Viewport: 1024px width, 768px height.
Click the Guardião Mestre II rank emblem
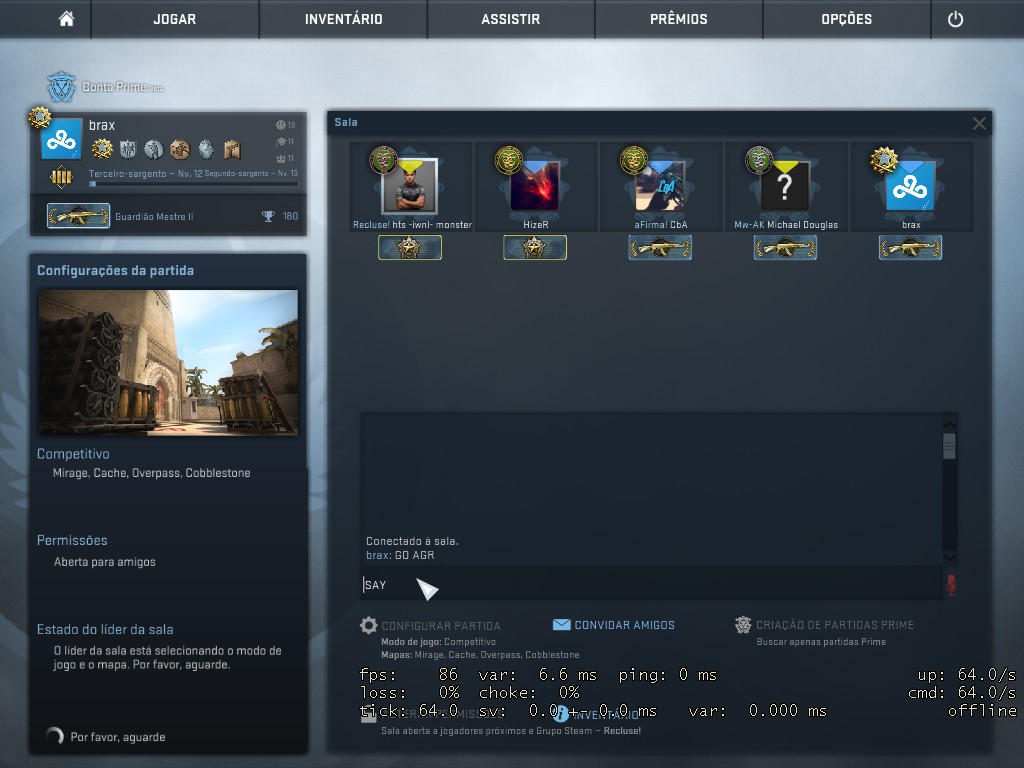(78, 216)
